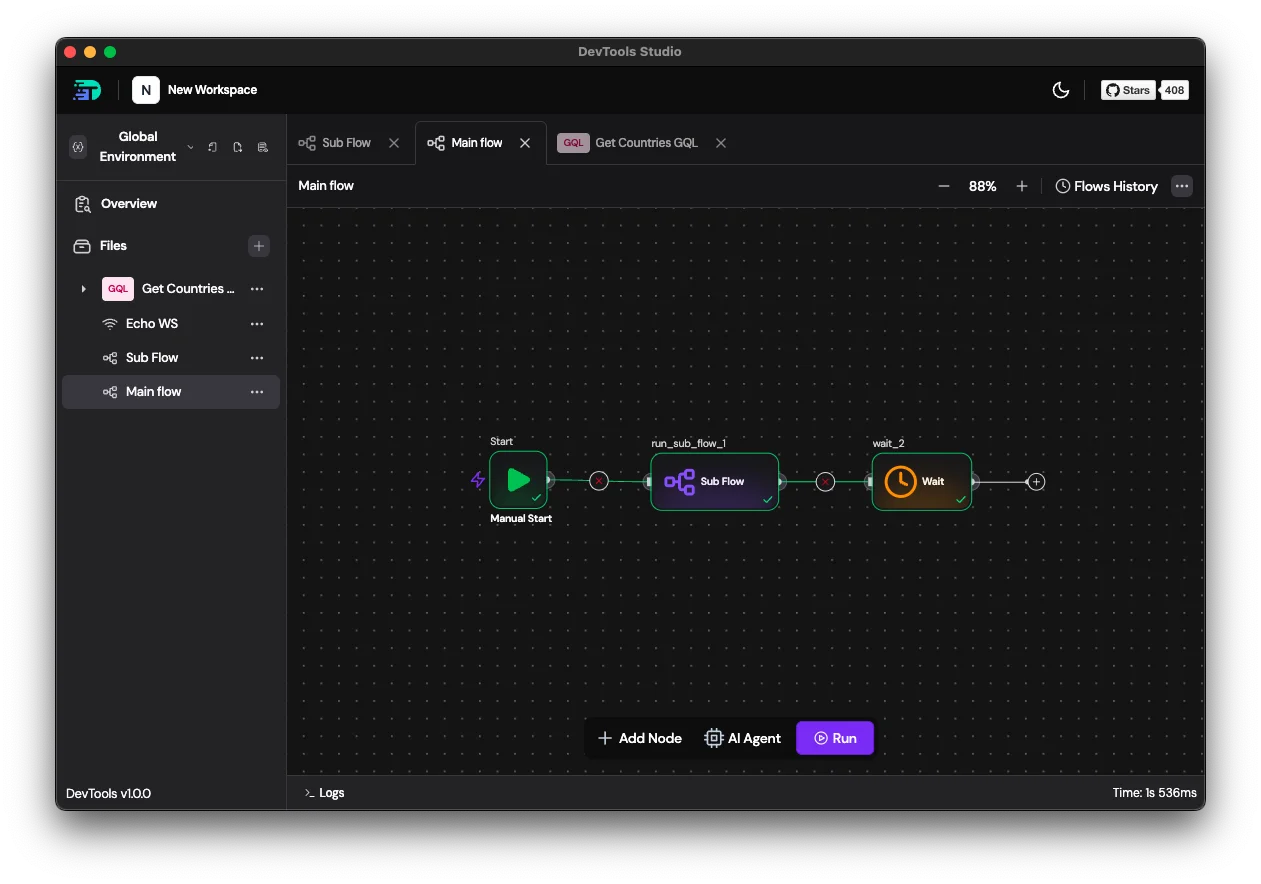Click the environment variables braces icon
This screenshot has height=884, width=1261.
(78, 147)
